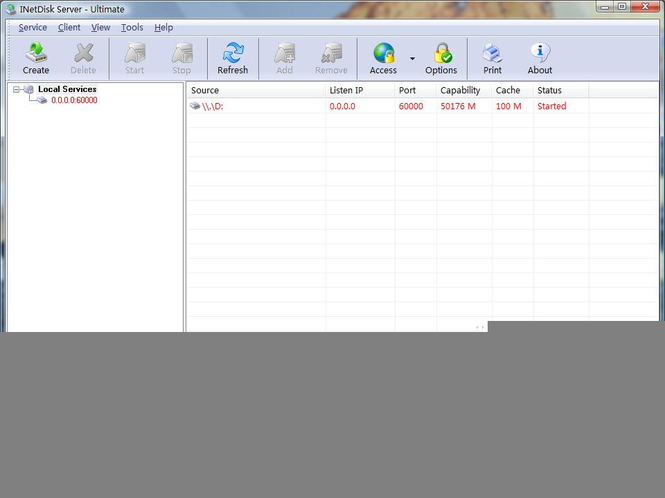The width and height of the screenshot is (665, 498).
Task: Collapse the Local Services tree node
Action: click(16, 90)
